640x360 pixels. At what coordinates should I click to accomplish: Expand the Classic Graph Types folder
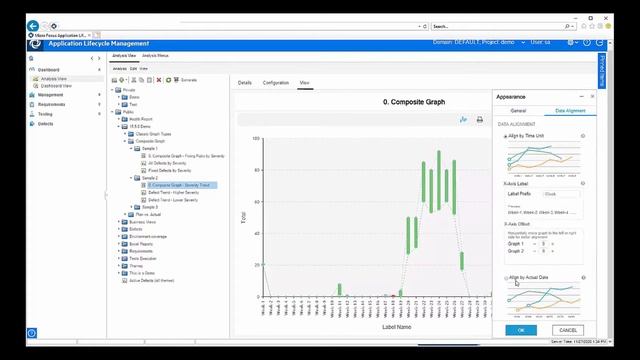click(125, 134)
